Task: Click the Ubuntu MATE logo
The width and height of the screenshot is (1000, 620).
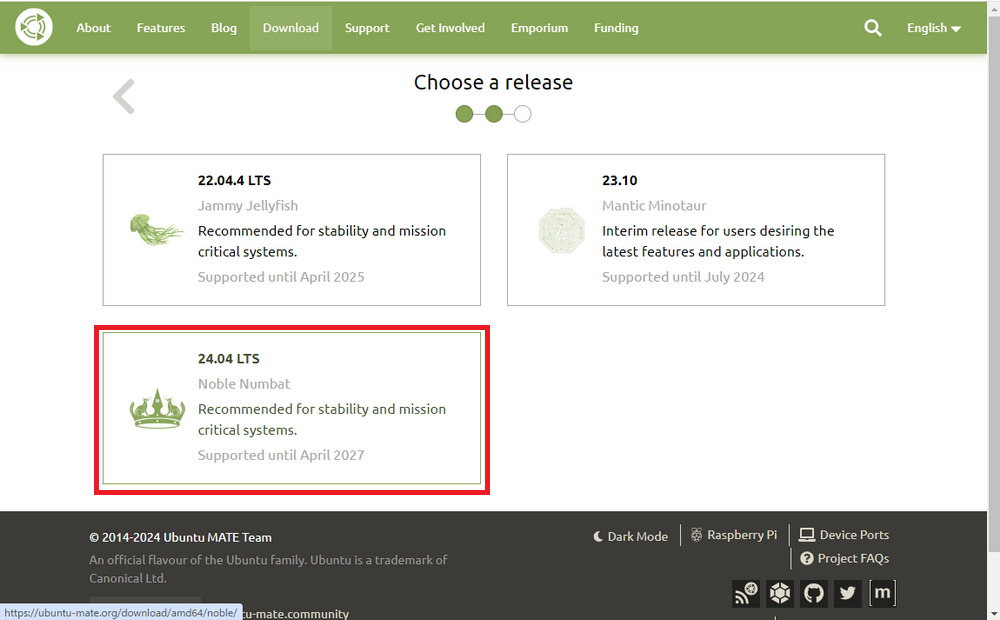Action: 33,27
